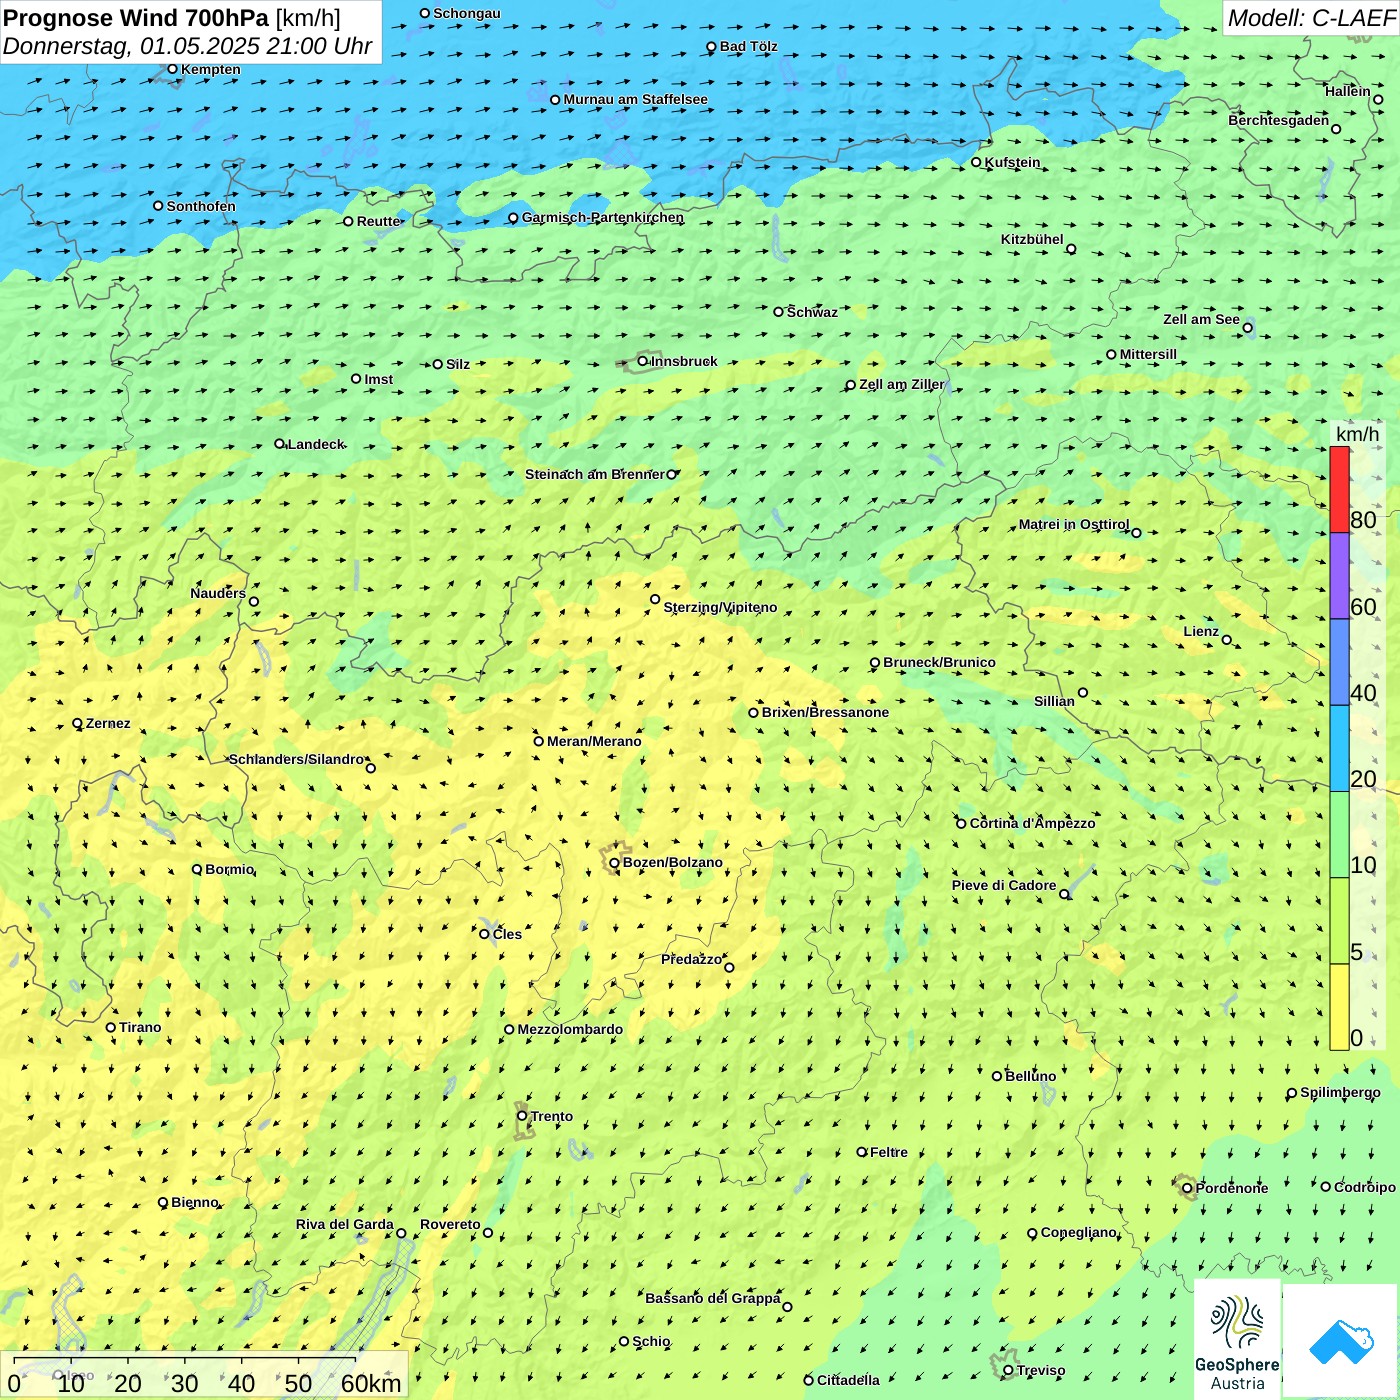Select the Pordenone city marker
1400x1400 pixels.
tap(1187, 1188)
